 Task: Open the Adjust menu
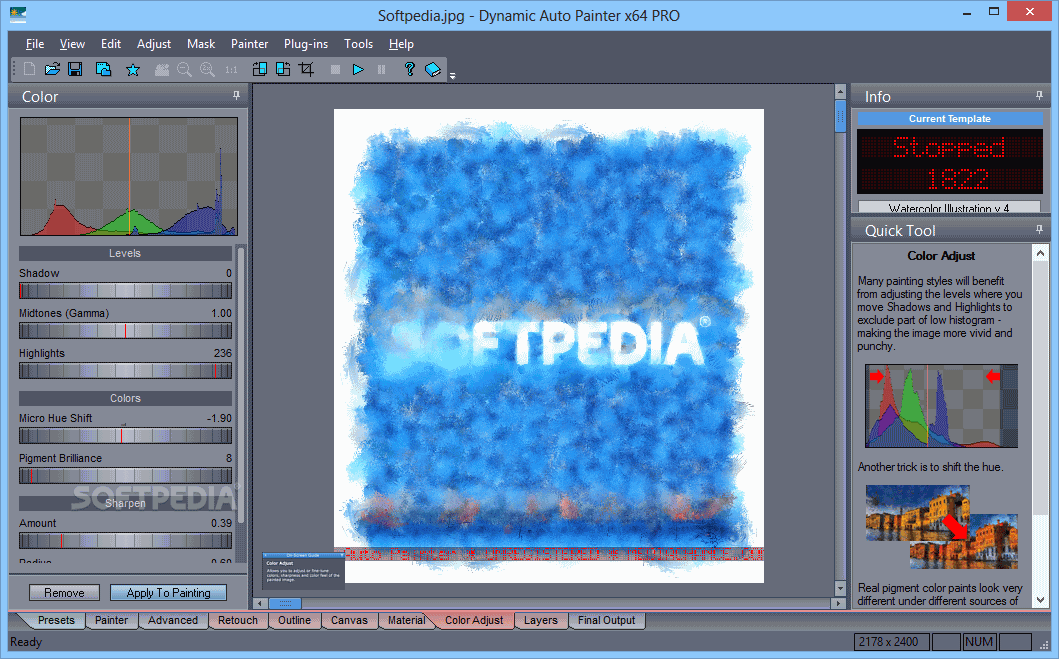click(x=154, y=44)
